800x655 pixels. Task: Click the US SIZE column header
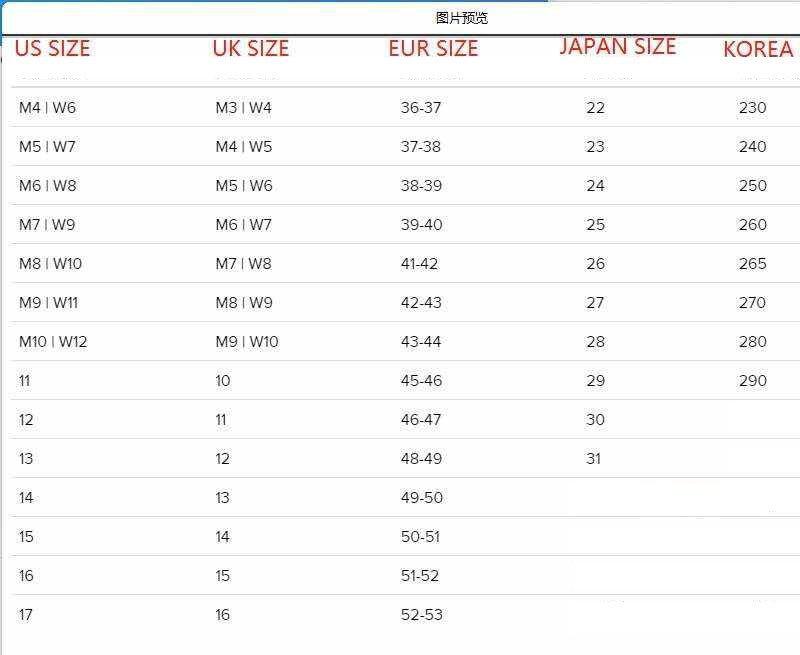pyautogui.click(x=52, y=49)
